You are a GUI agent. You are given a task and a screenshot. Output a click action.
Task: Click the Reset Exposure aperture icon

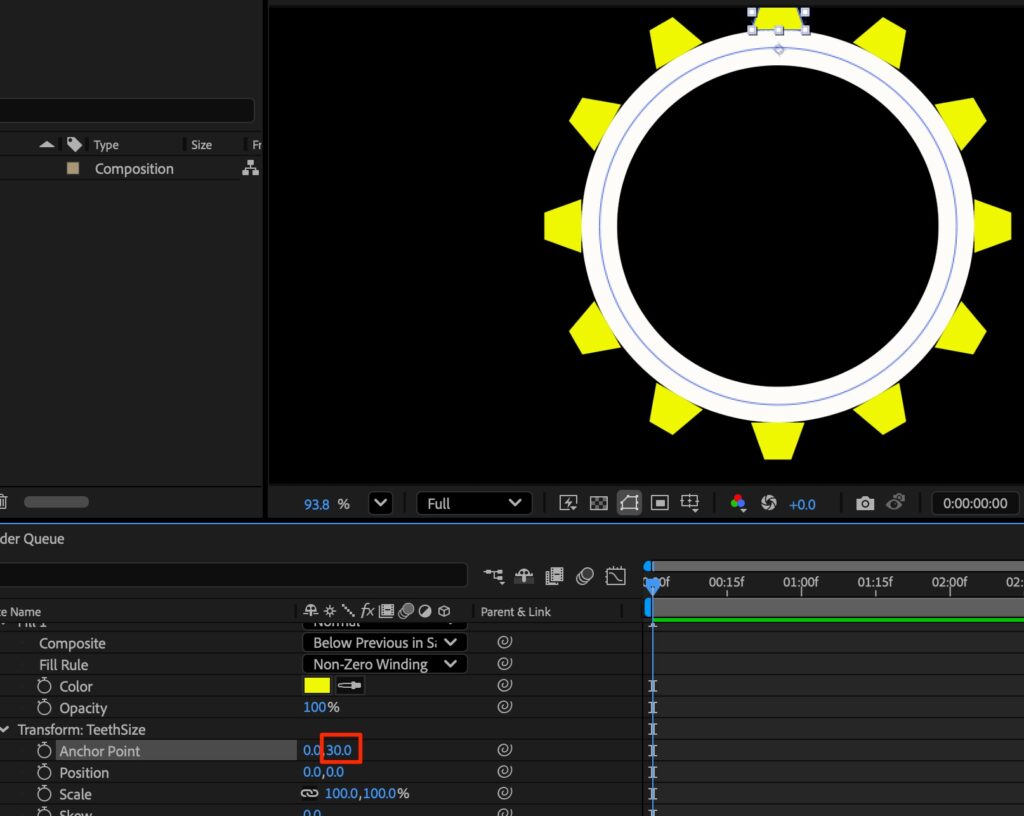(x=769, y=503)
